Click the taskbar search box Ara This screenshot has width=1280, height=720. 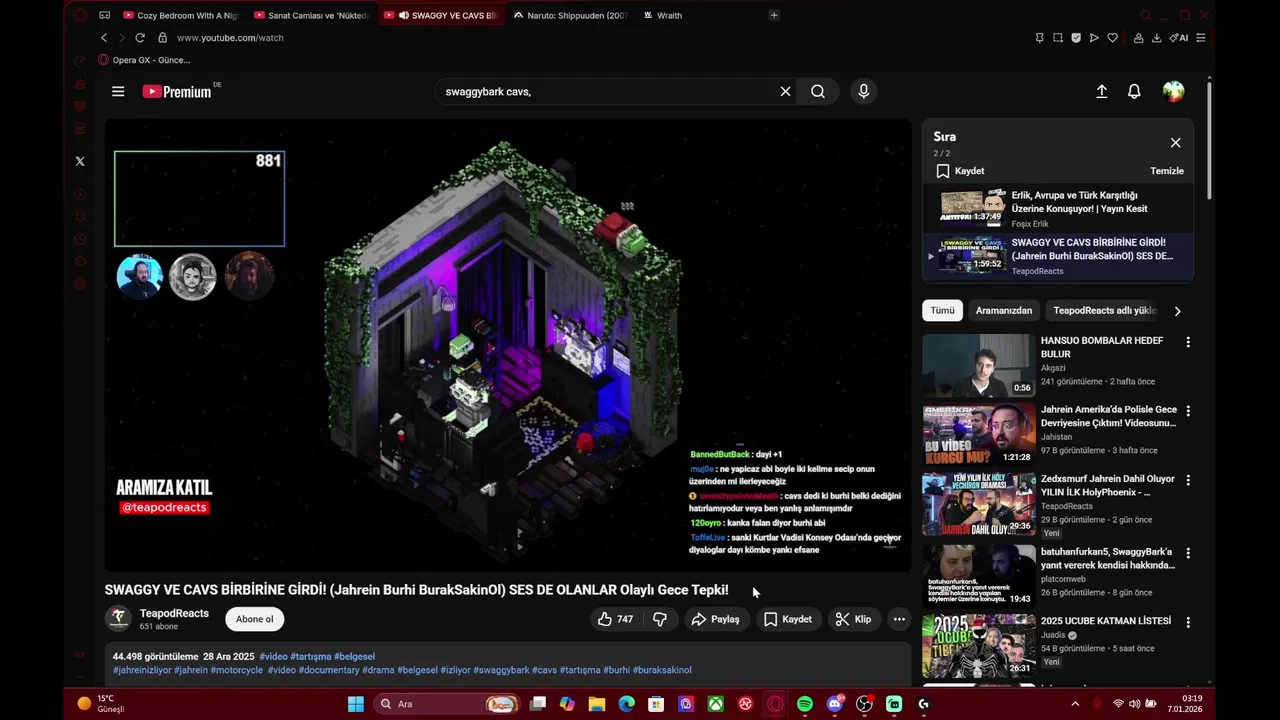coord(447,704)
